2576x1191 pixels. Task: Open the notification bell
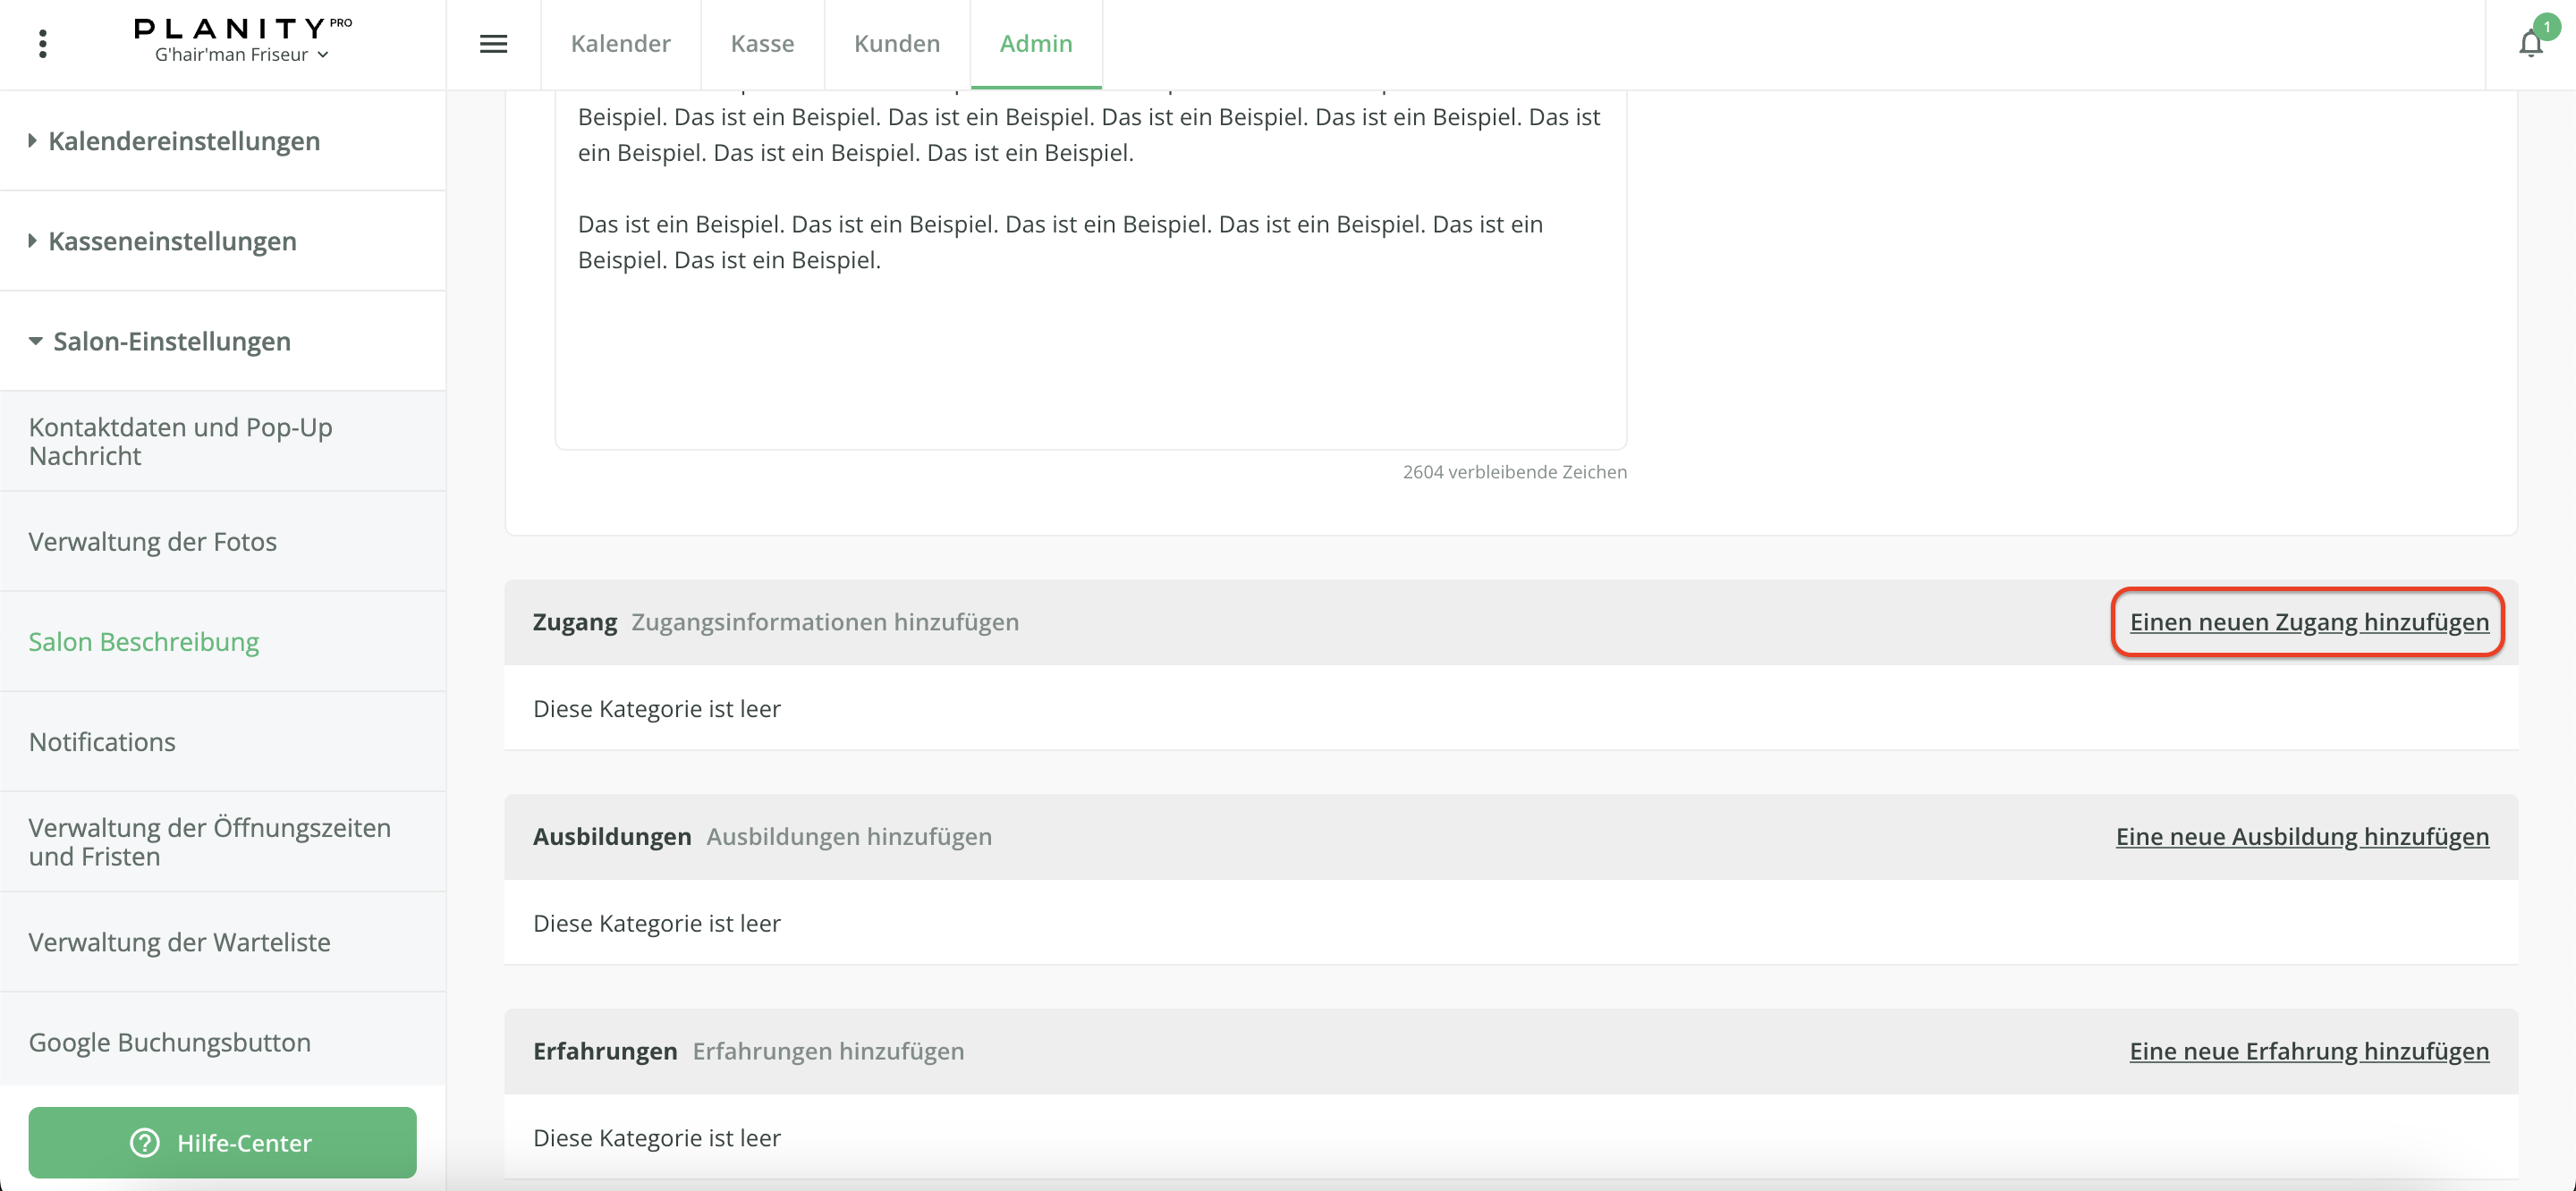pos(2530,44)
